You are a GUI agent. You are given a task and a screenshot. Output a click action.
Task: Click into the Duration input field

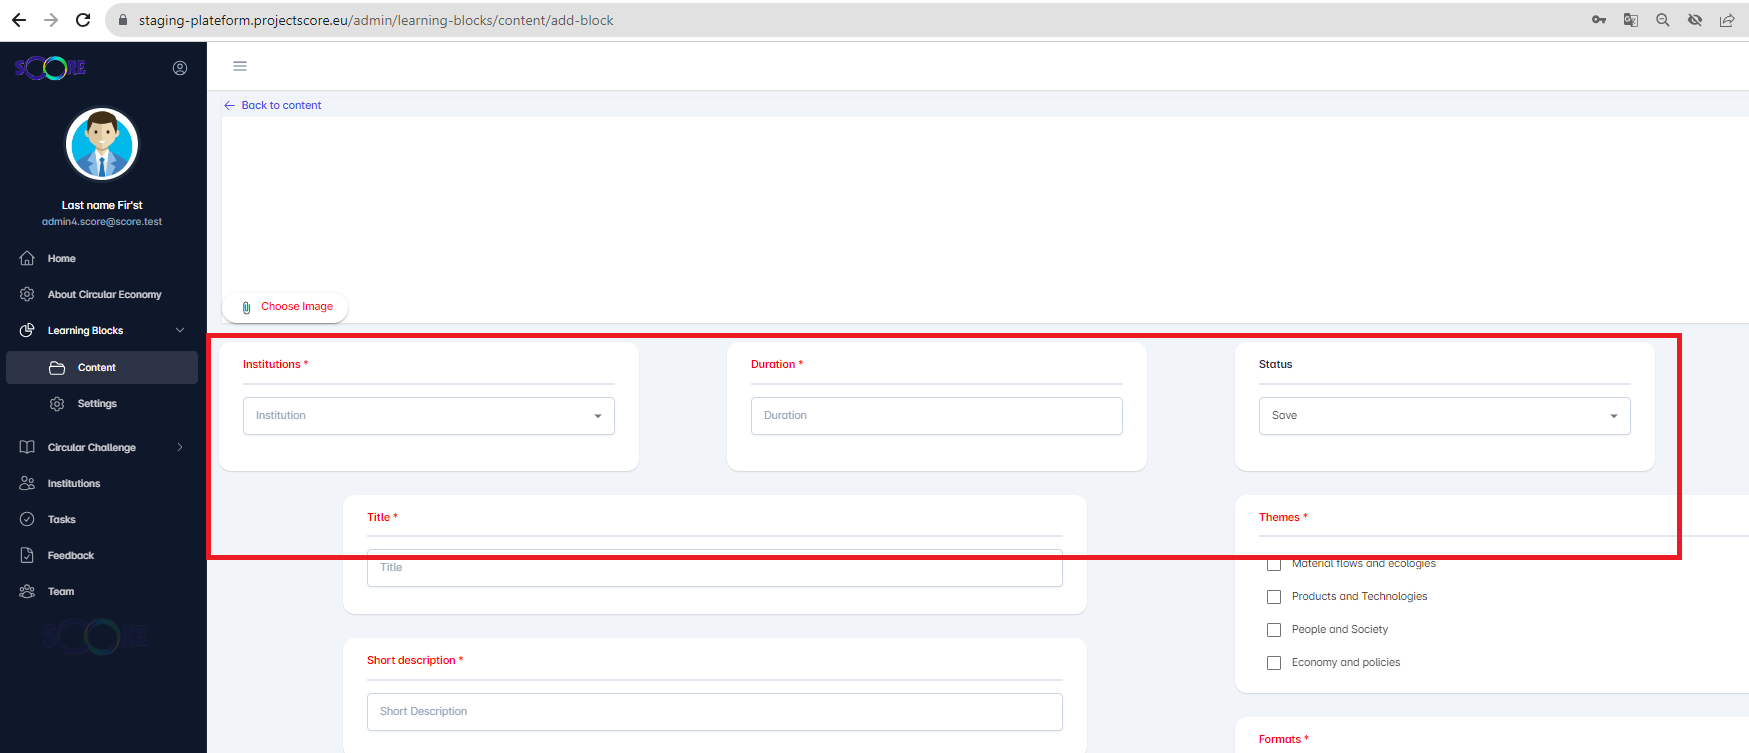[936, 416]
